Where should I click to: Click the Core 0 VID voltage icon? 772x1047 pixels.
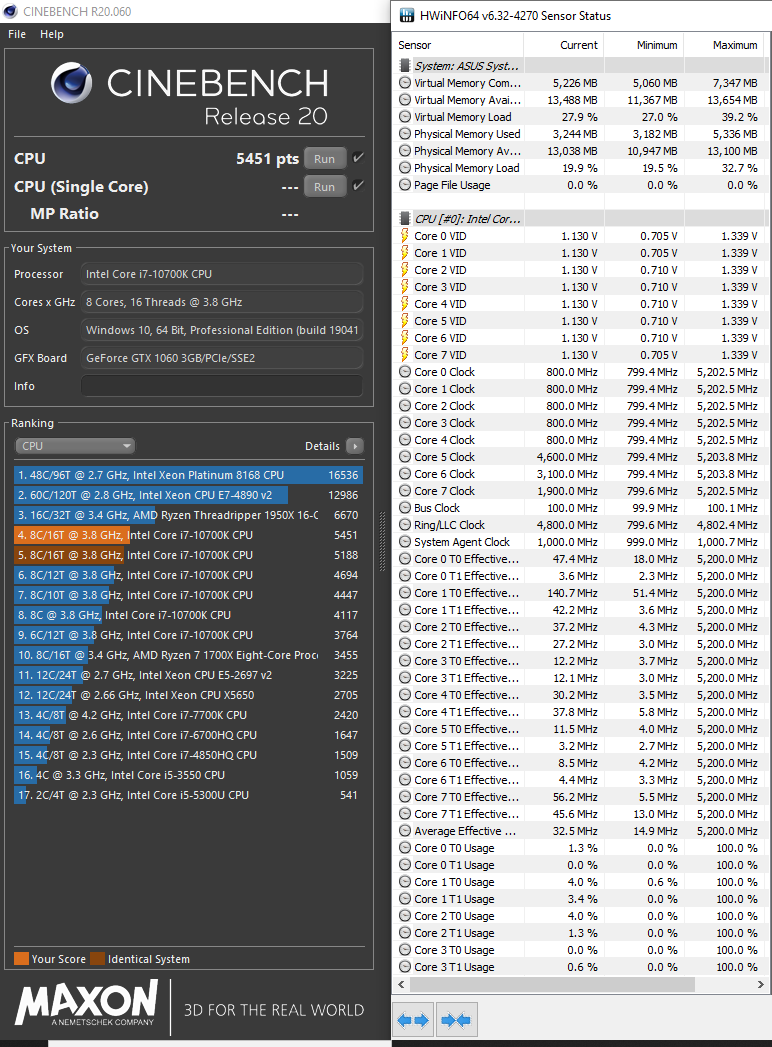[404, 236]
